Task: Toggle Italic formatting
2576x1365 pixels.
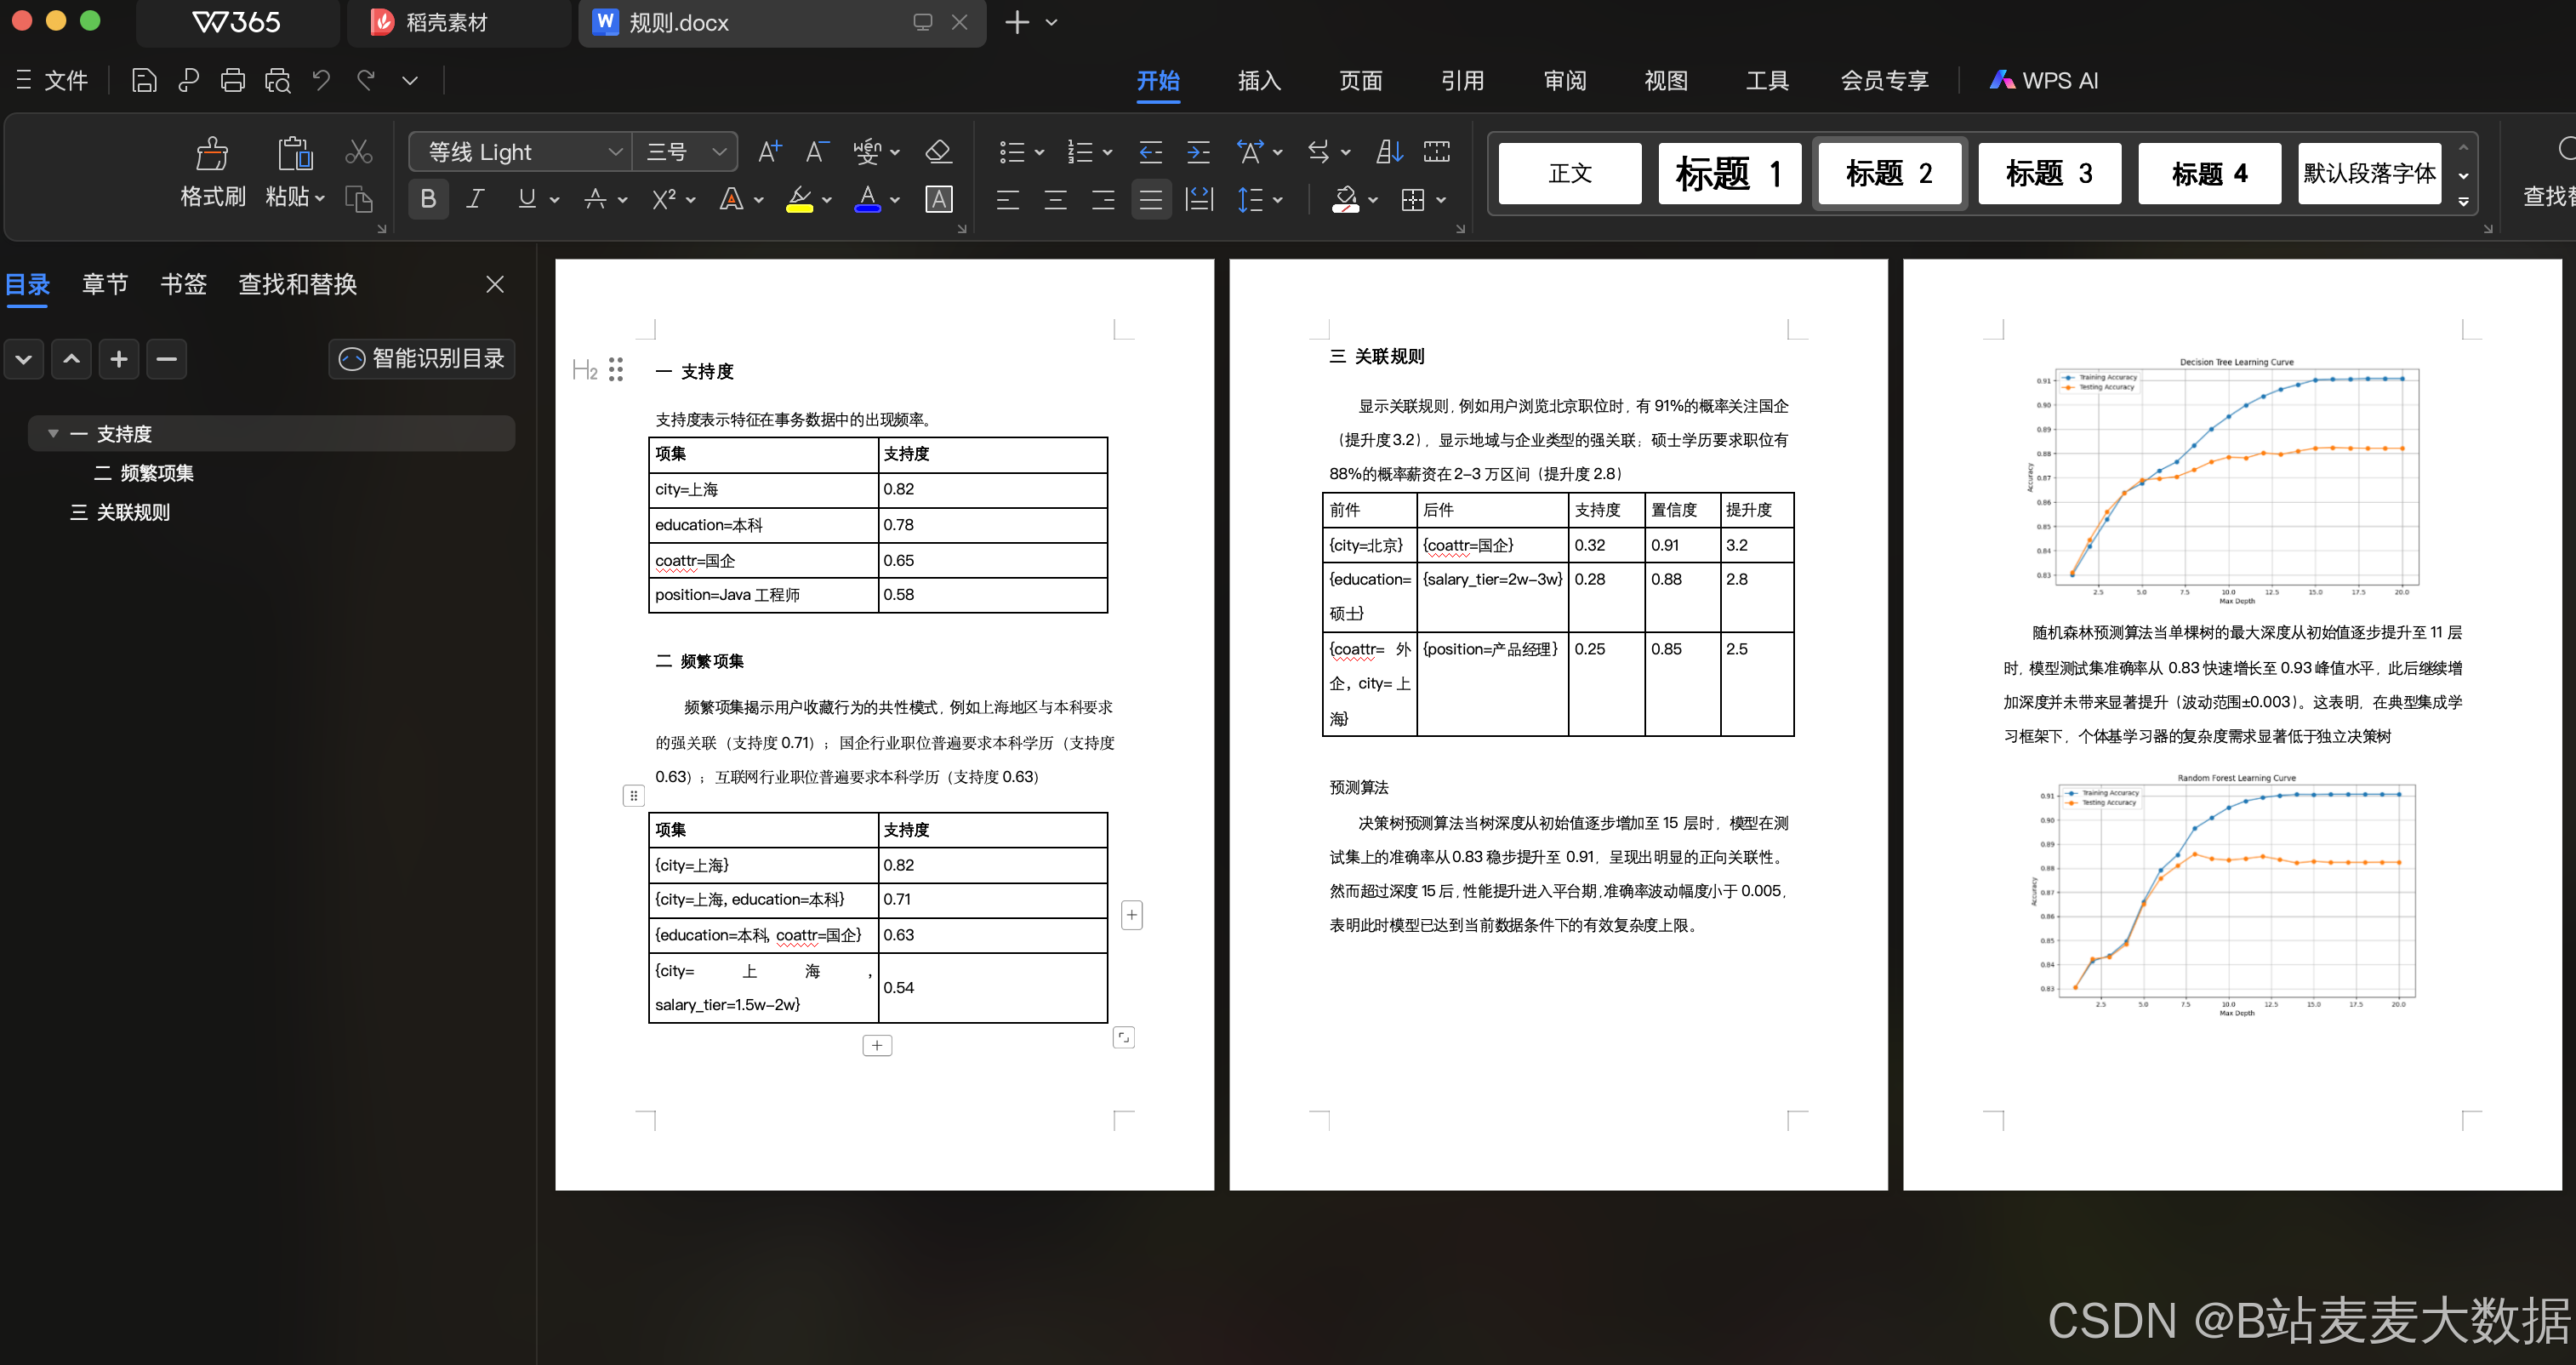Action: coord(475,199)
